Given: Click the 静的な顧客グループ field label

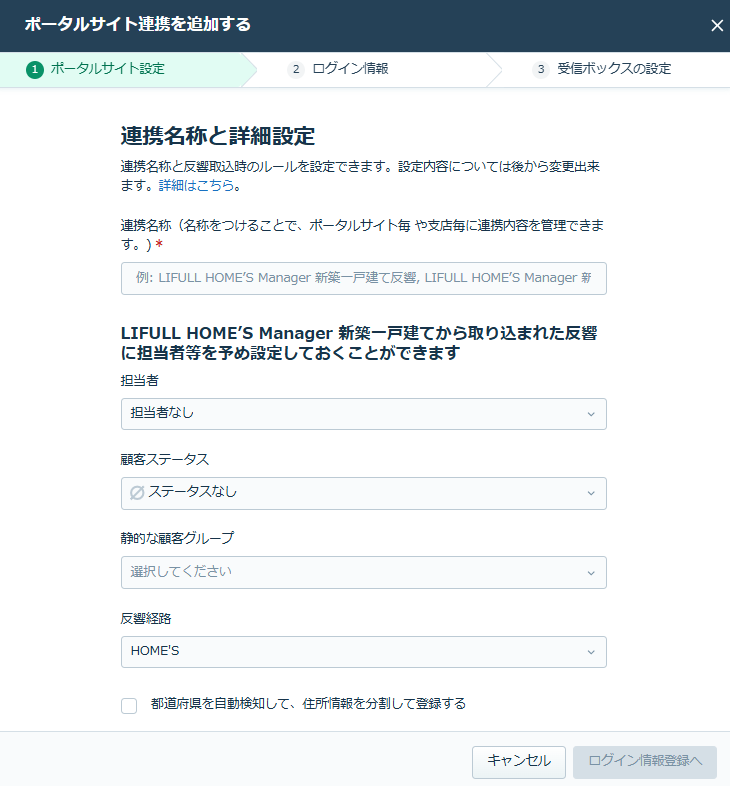Looking at the screenshot, I should point(177,538).
